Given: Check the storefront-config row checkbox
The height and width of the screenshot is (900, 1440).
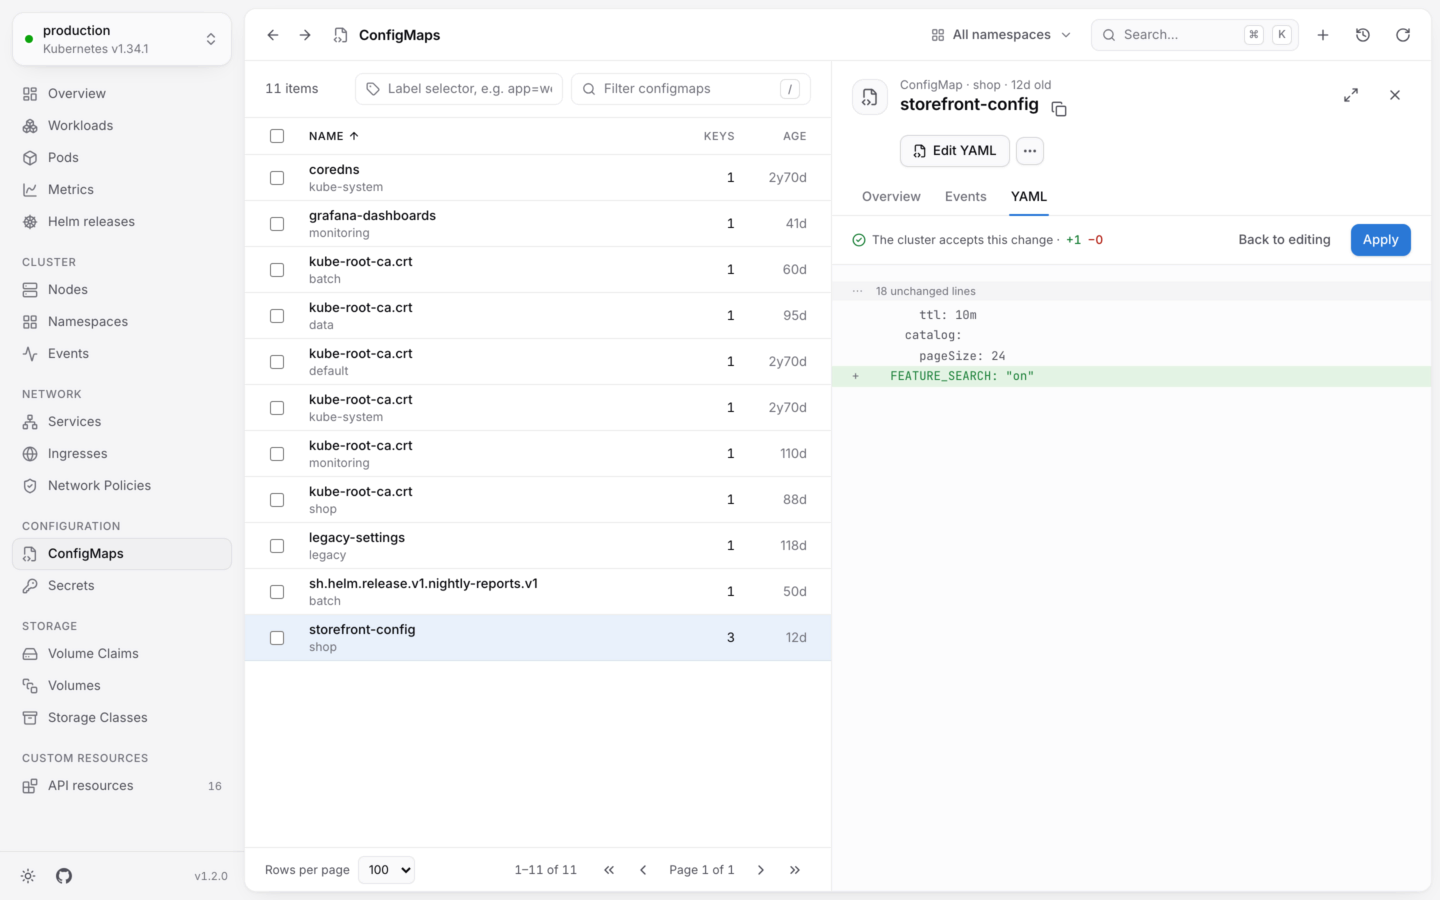Looking at the screenshot, I should pos(277,638).
